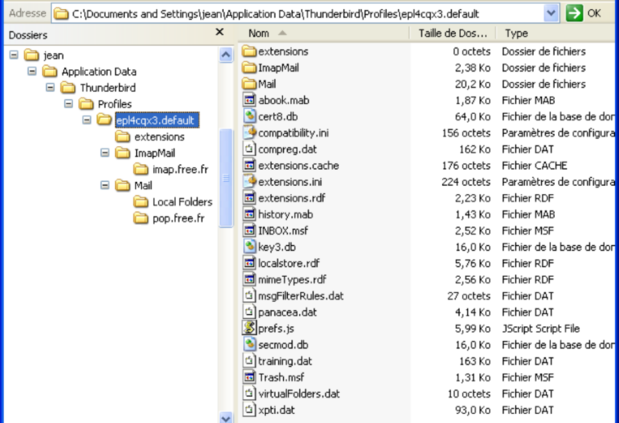
Task: Click the prefs.js script file icon
Action: click(x=249, y=328)
